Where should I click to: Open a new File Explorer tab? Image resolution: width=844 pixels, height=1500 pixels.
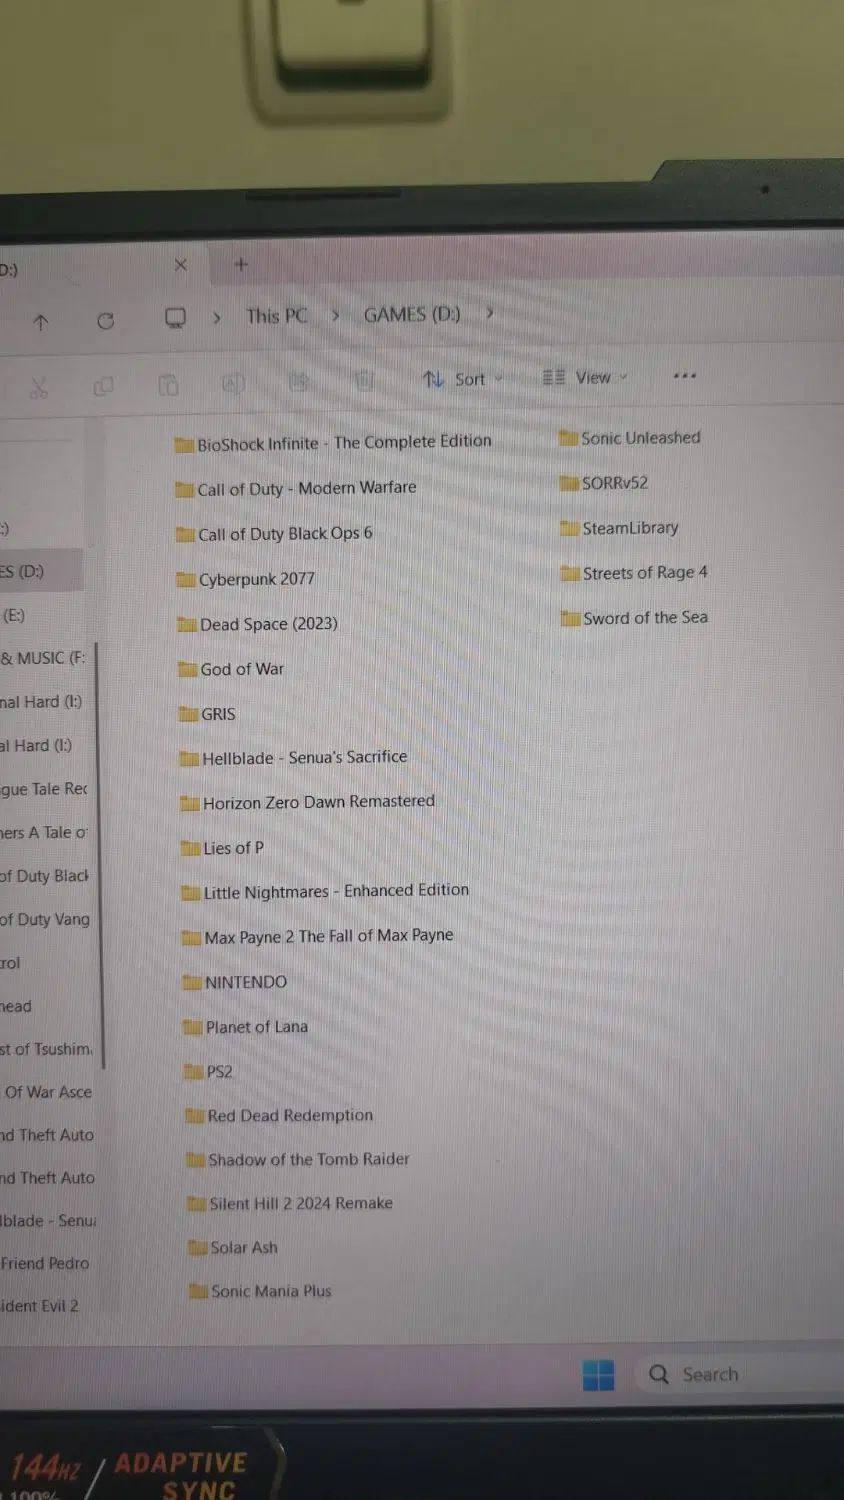tap(240, 265)
